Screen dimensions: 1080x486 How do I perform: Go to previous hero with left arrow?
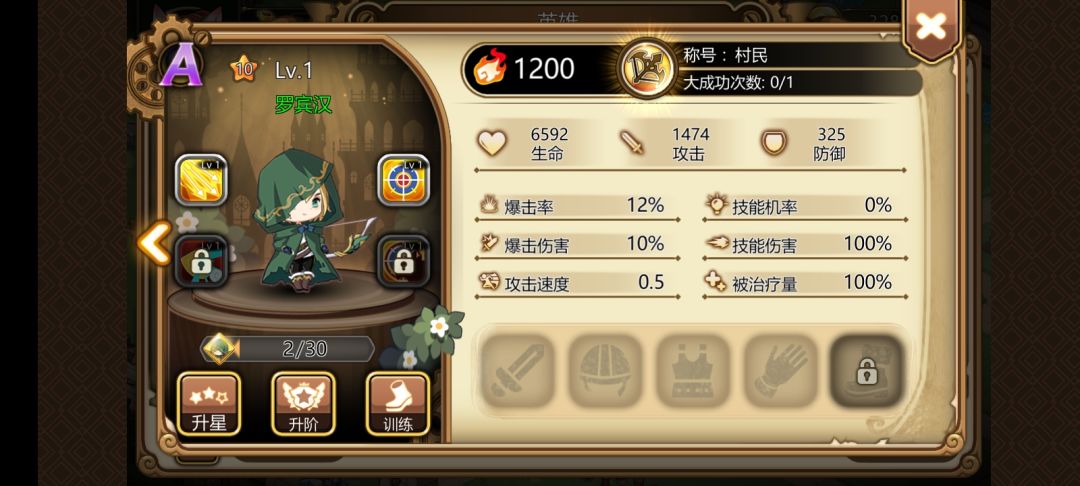(154, 243)
